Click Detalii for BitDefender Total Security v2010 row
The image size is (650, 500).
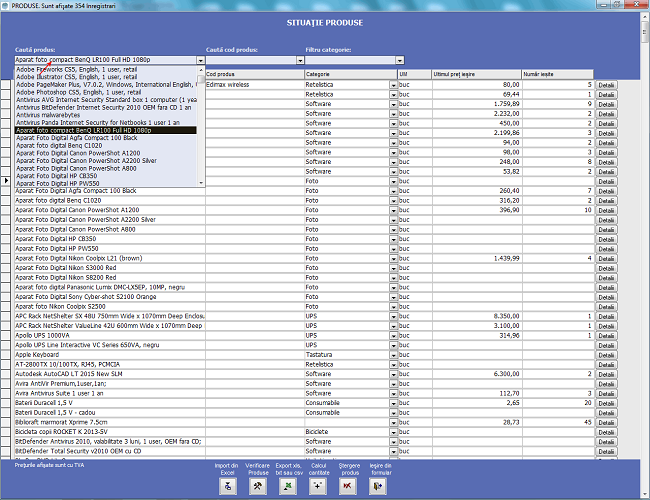tap(606, 451)
